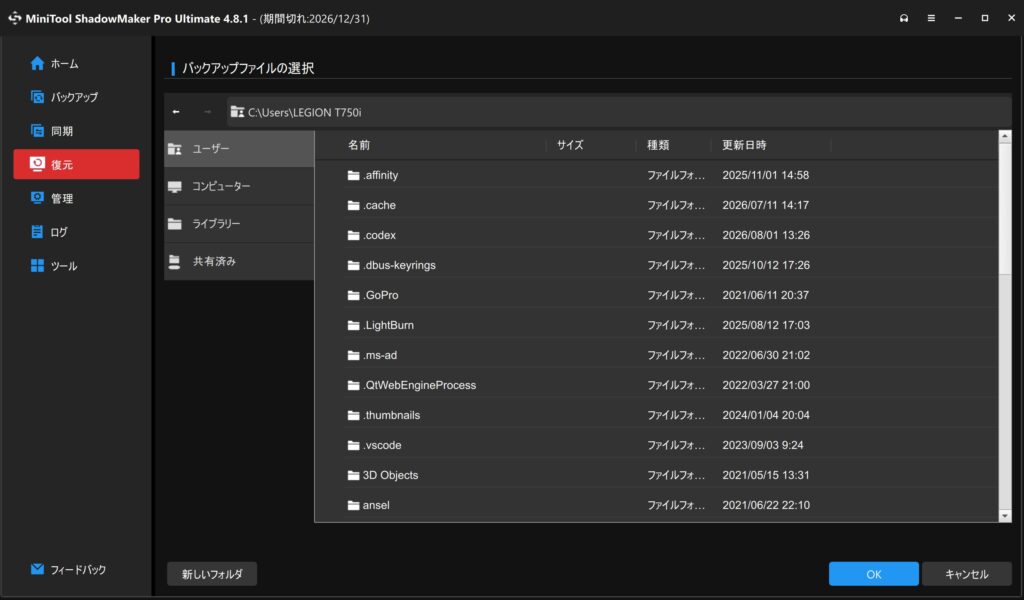Select the date 2025/11/01 14:58
The image size is (1024, 600).
[x=765, y=175]
